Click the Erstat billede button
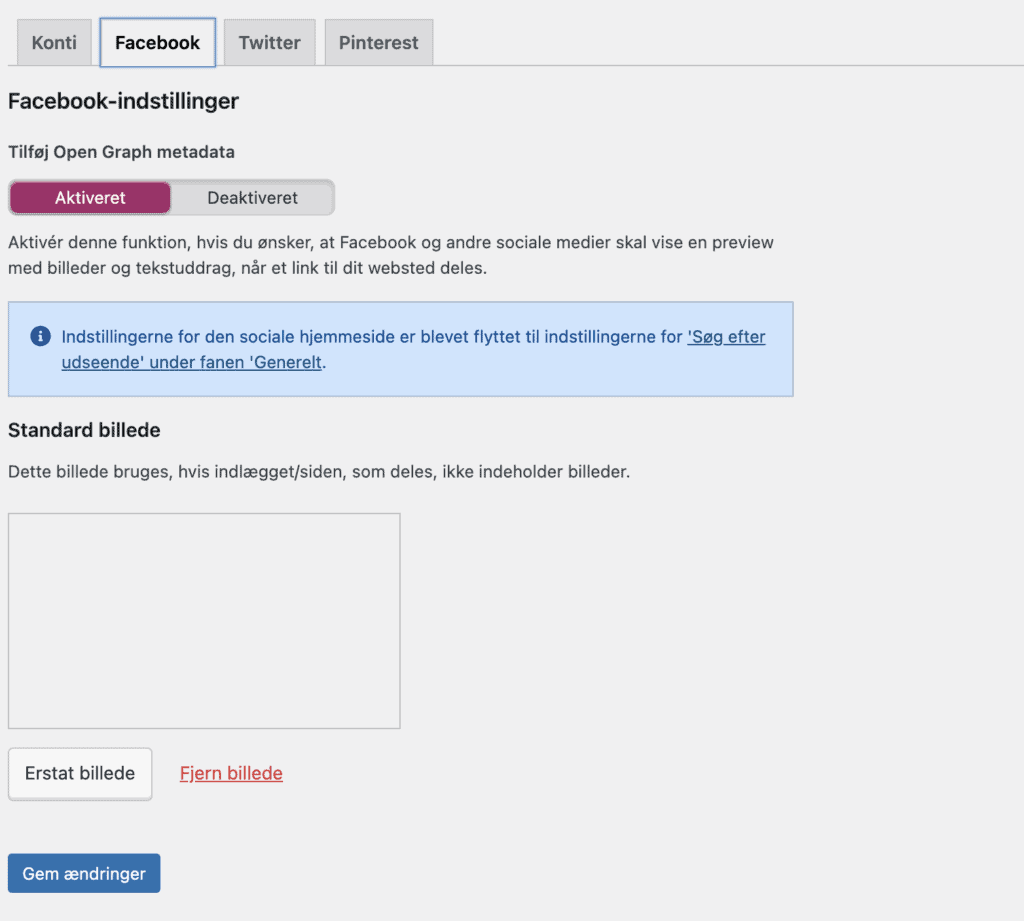The image size is (1024, 921). click(80, 773)
